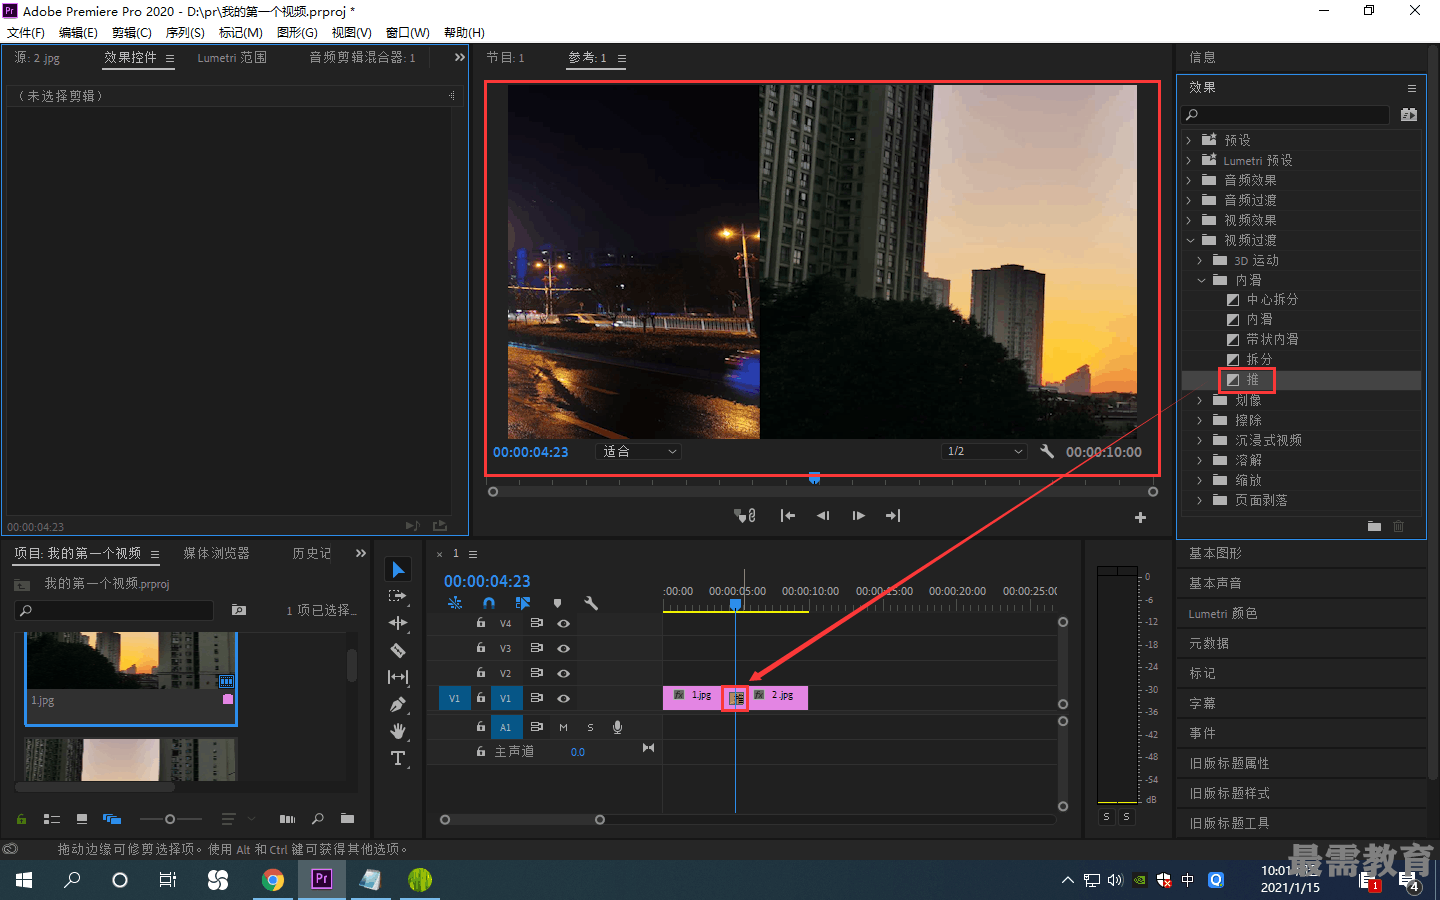
Task: Expand the 溶解 transitions folder
Action: (1200, 461)
